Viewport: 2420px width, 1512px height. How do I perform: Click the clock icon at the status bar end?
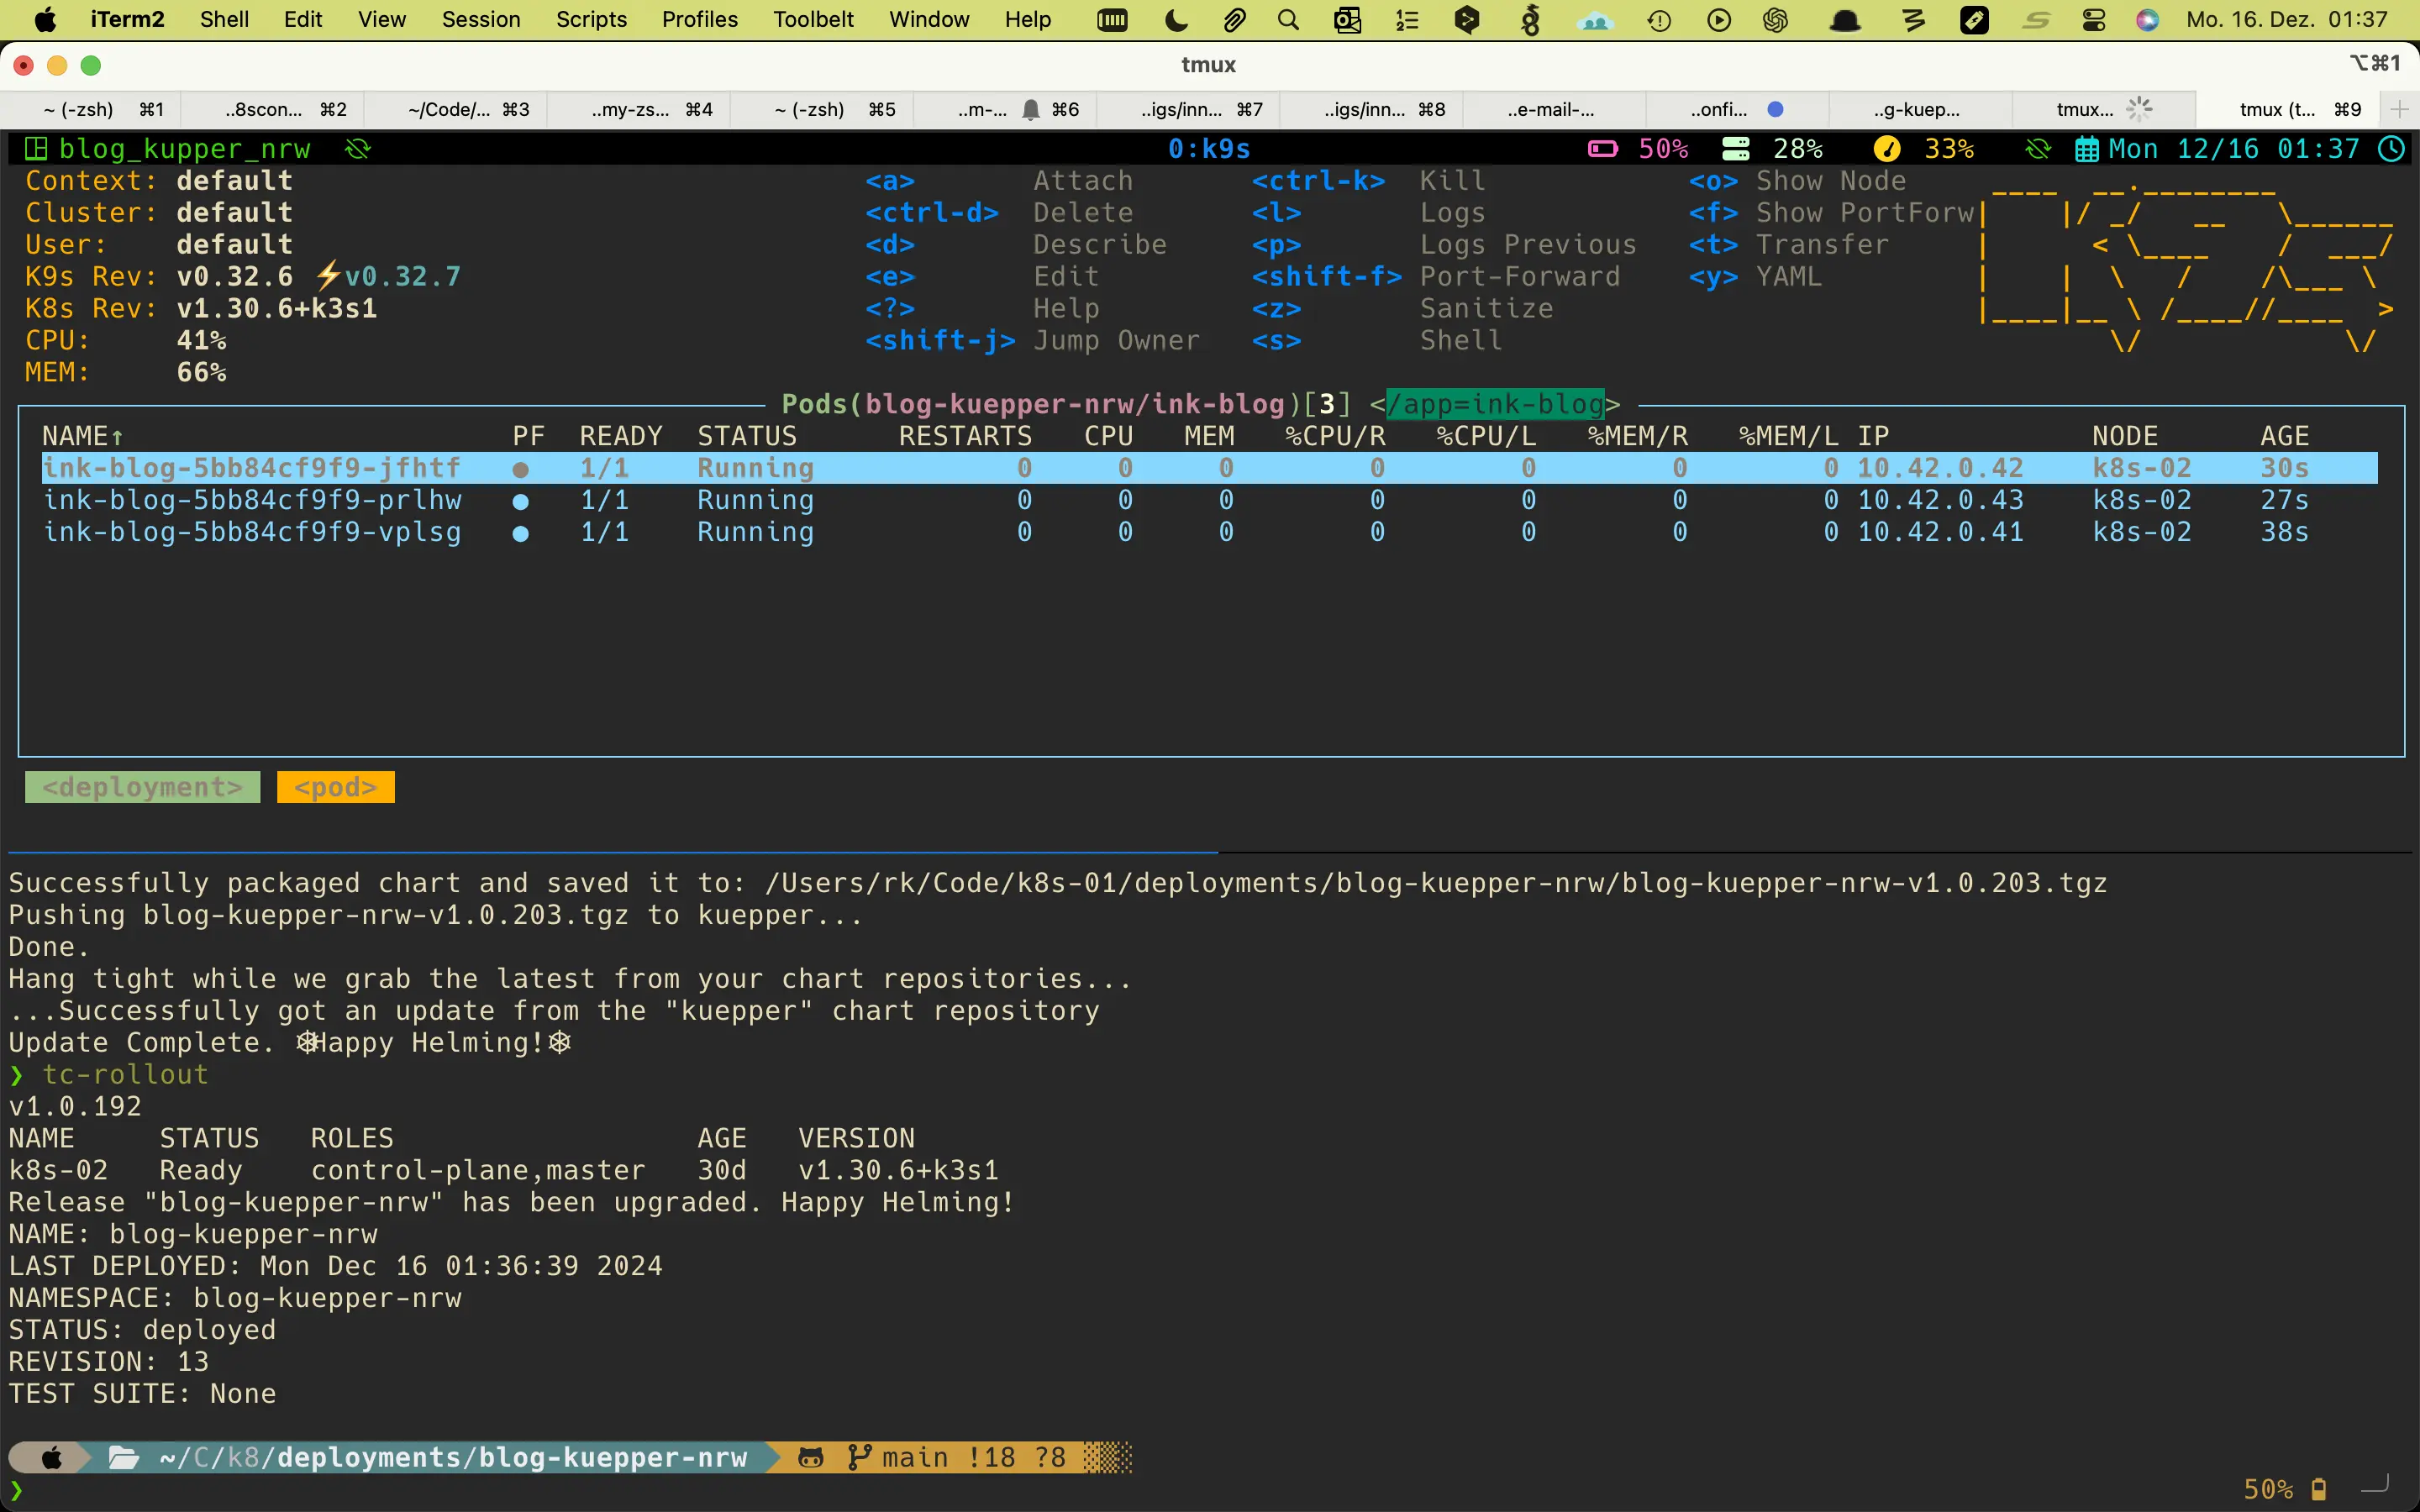[2394, 149]
